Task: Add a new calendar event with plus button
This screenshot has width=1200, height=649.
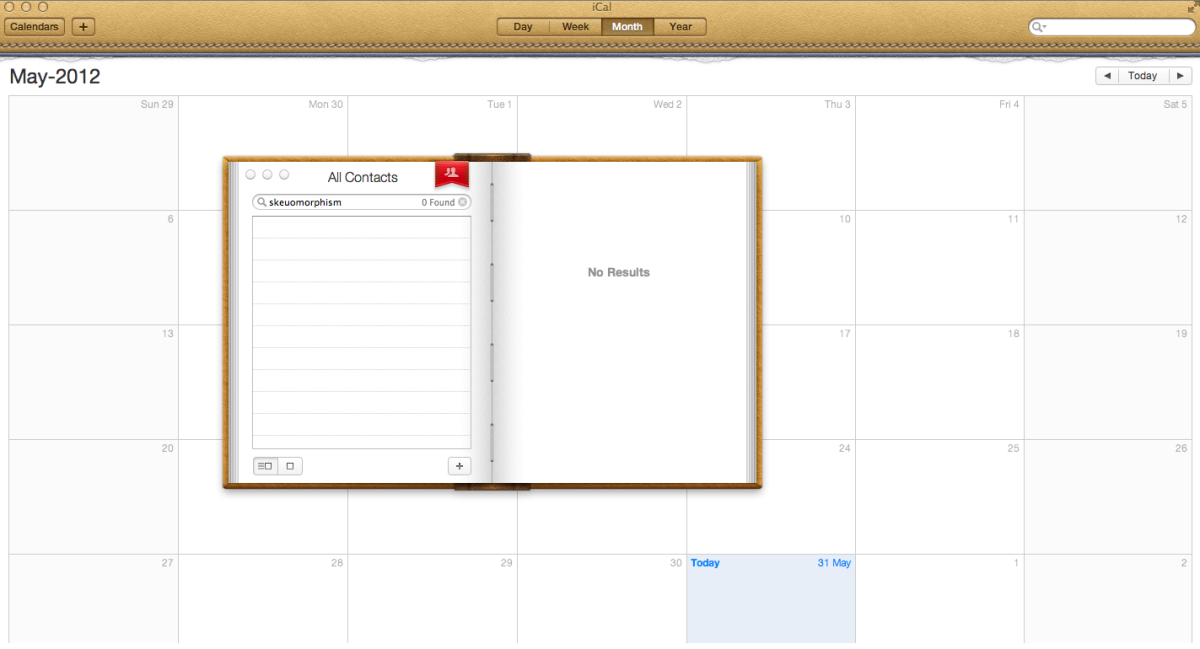Action: [x=83, y=27]
